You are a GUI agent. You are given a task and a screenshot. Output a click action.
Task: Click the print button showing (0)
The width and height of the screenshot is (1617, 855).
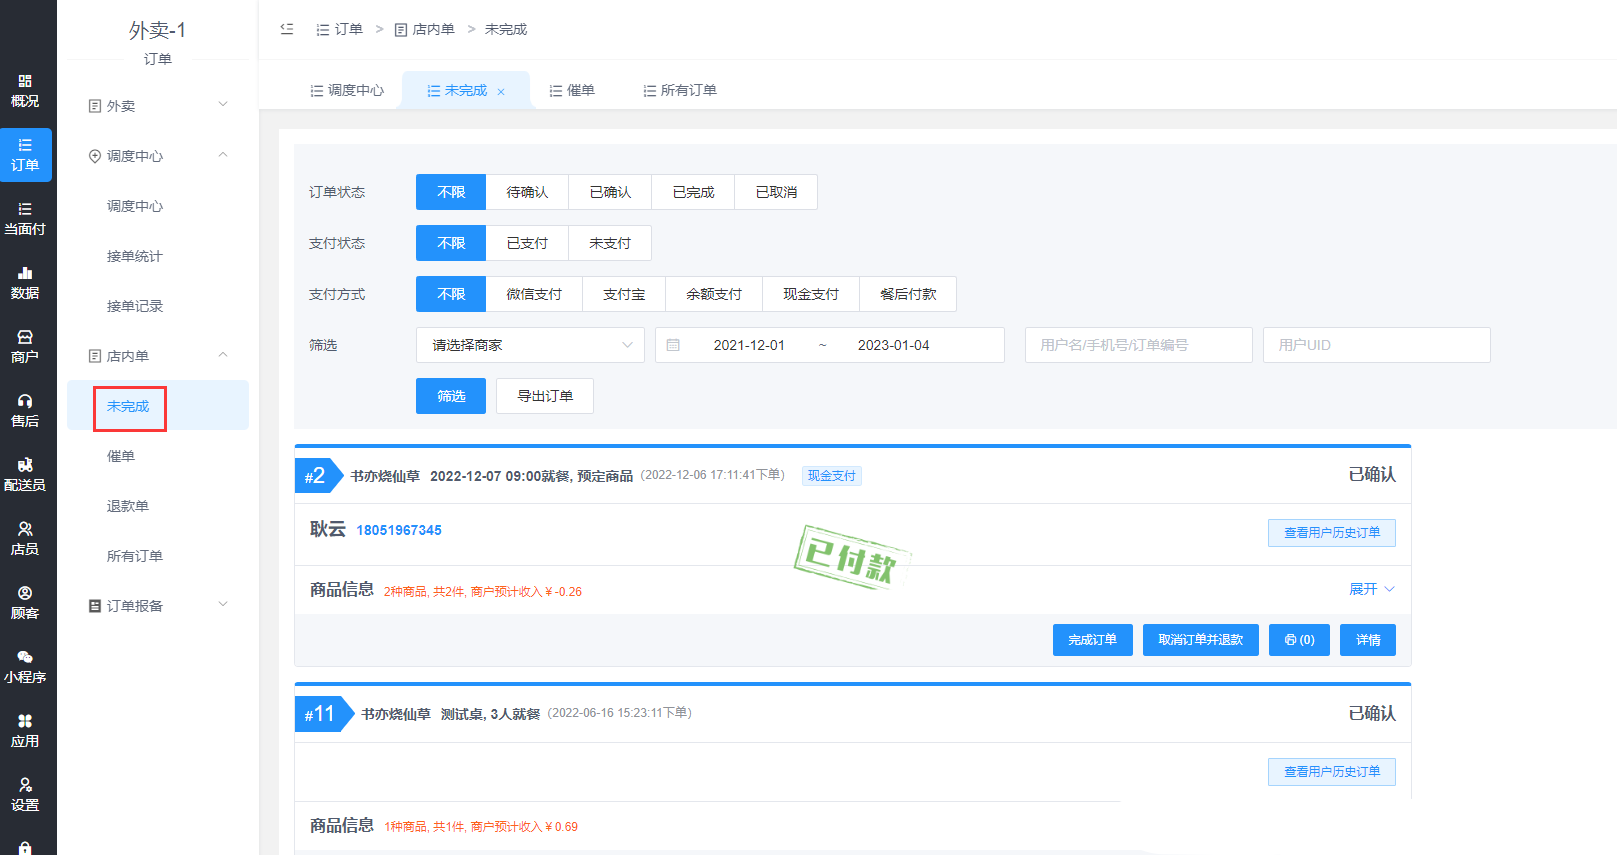[x=1299, y=640]
